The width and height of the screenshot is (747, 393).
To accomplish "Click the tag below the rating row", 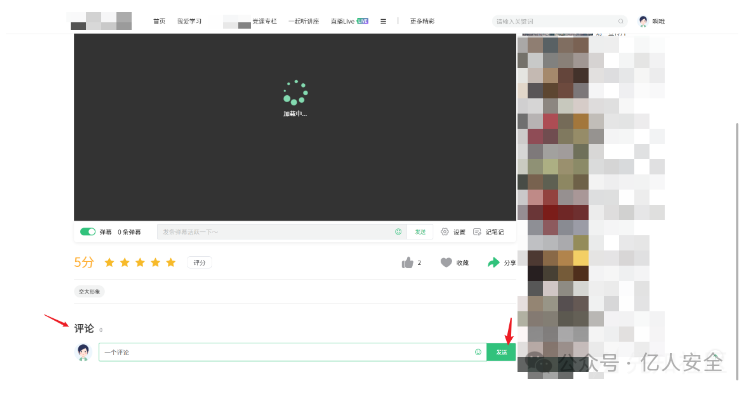I will coord(89,292).
